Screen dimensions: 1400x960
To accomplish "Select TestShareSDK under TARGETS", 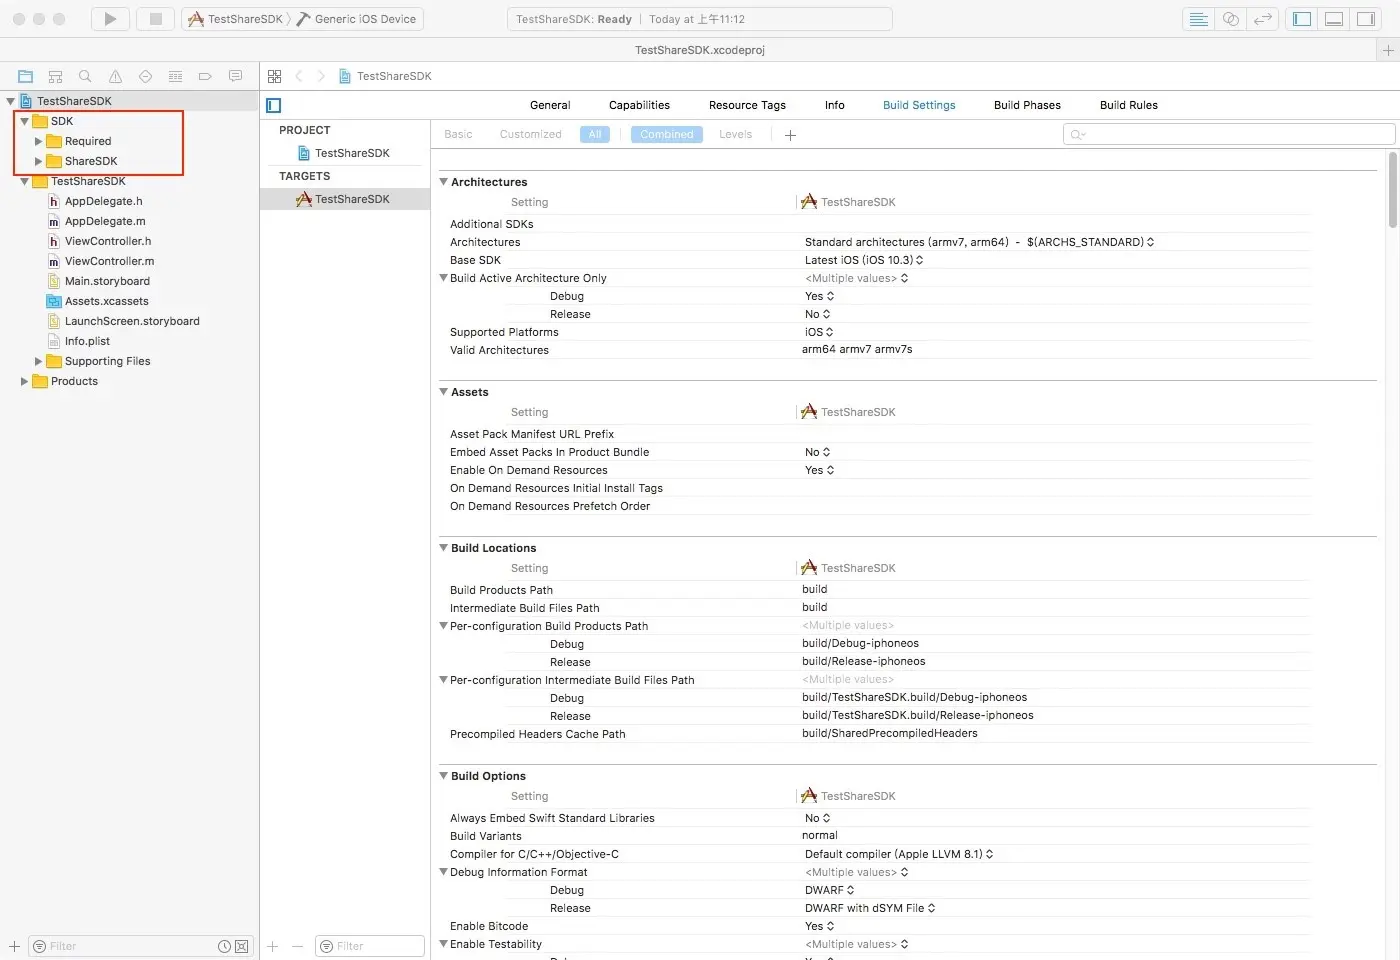I will [344, 199].
